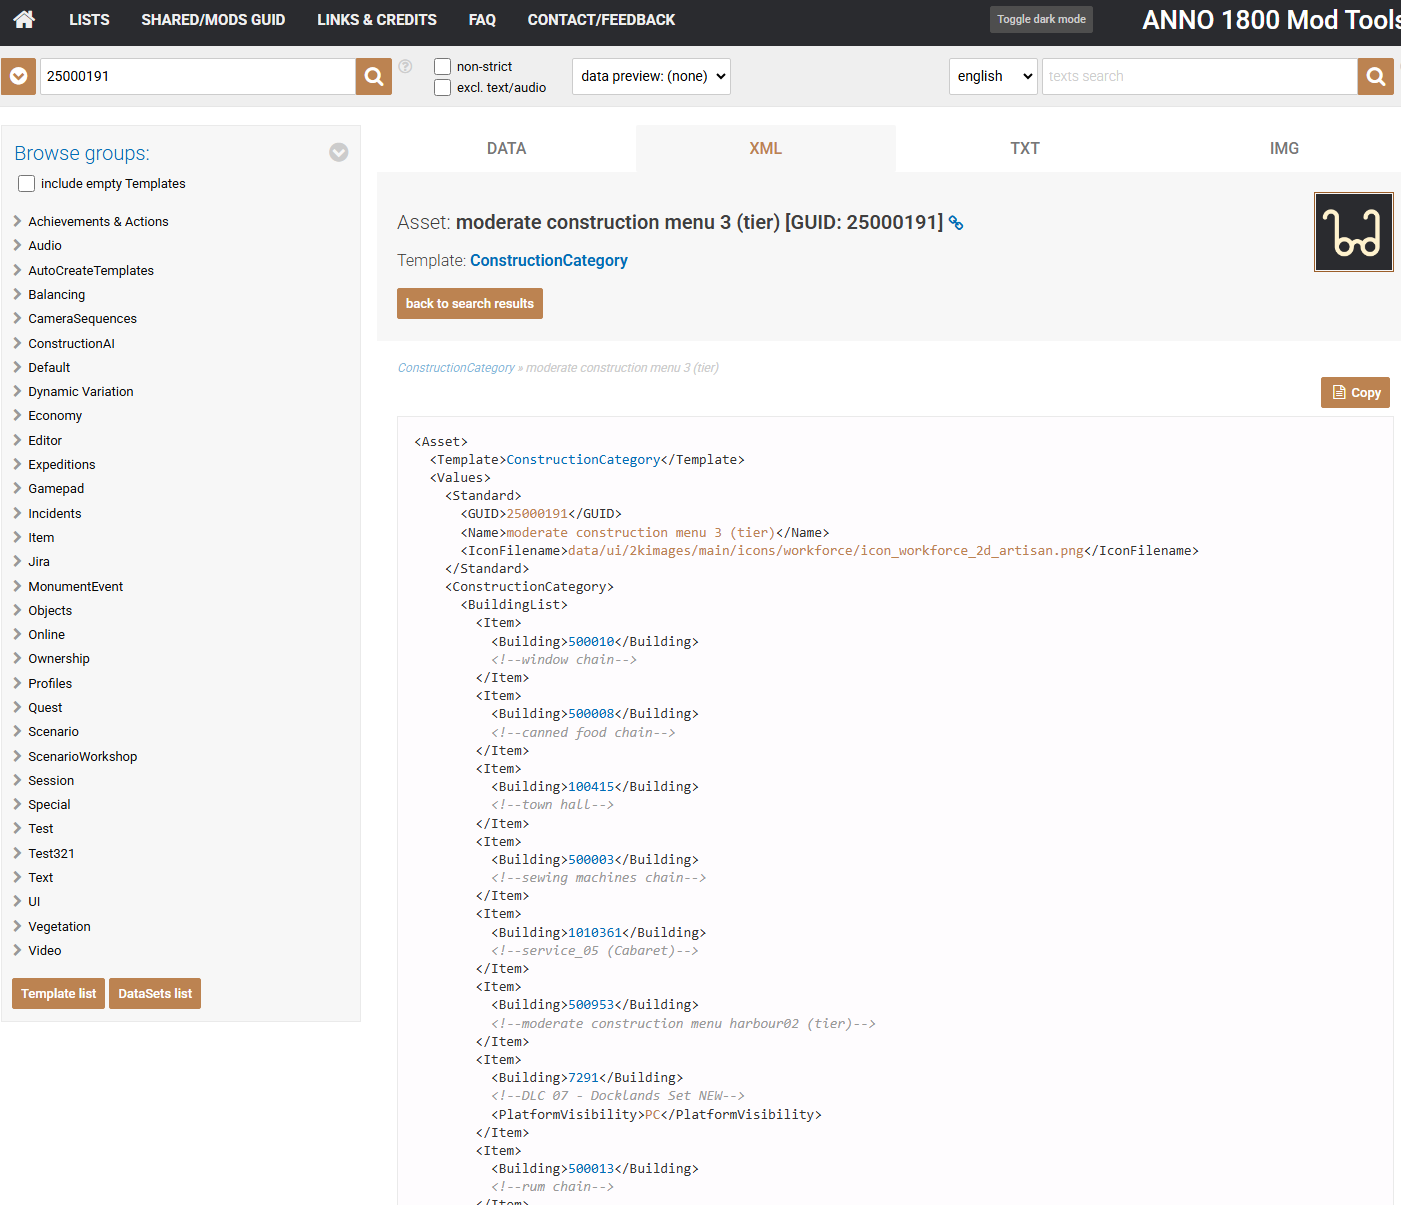This screenshot has width=1401, height=1205.
Task: Open the artisan workforce icon thumbnail
Action: 1353,232
